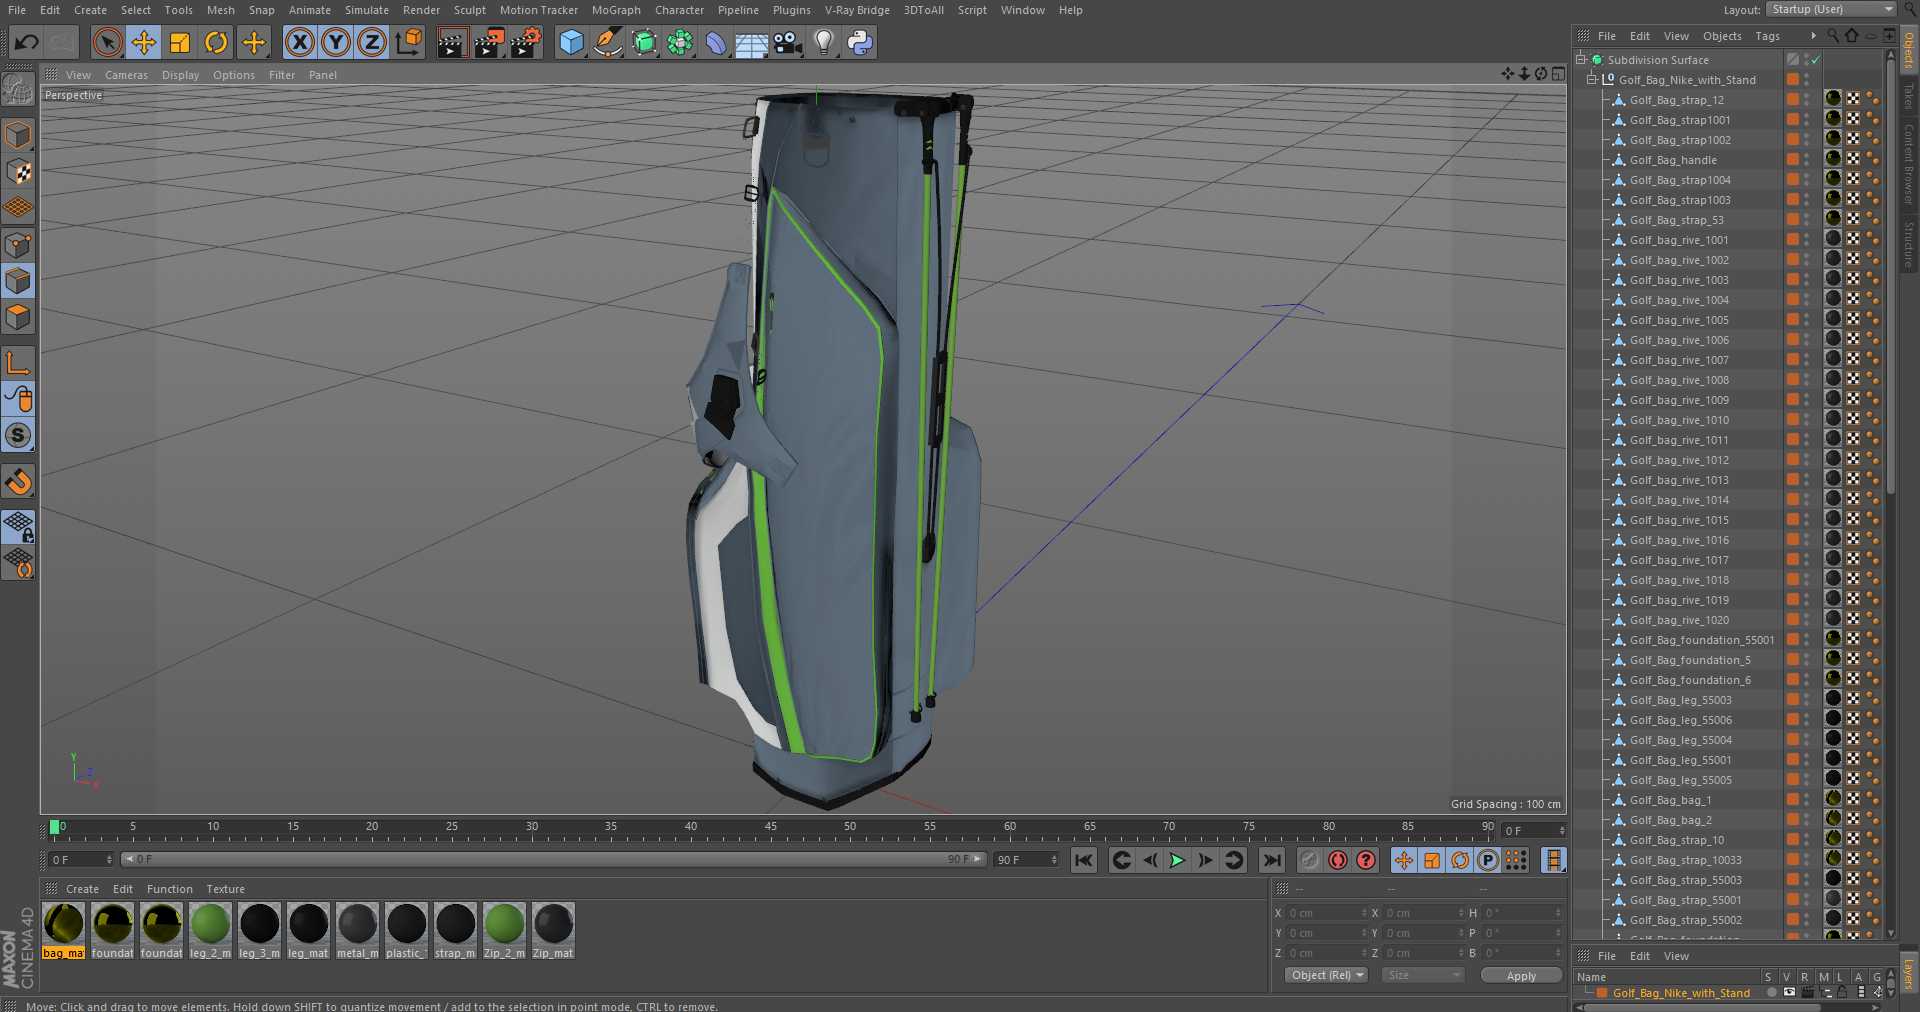The height and width of the screenshot is (1012, 1920).
Task: Render current view with clapperboard icon
Action: [x=452, y=42]
